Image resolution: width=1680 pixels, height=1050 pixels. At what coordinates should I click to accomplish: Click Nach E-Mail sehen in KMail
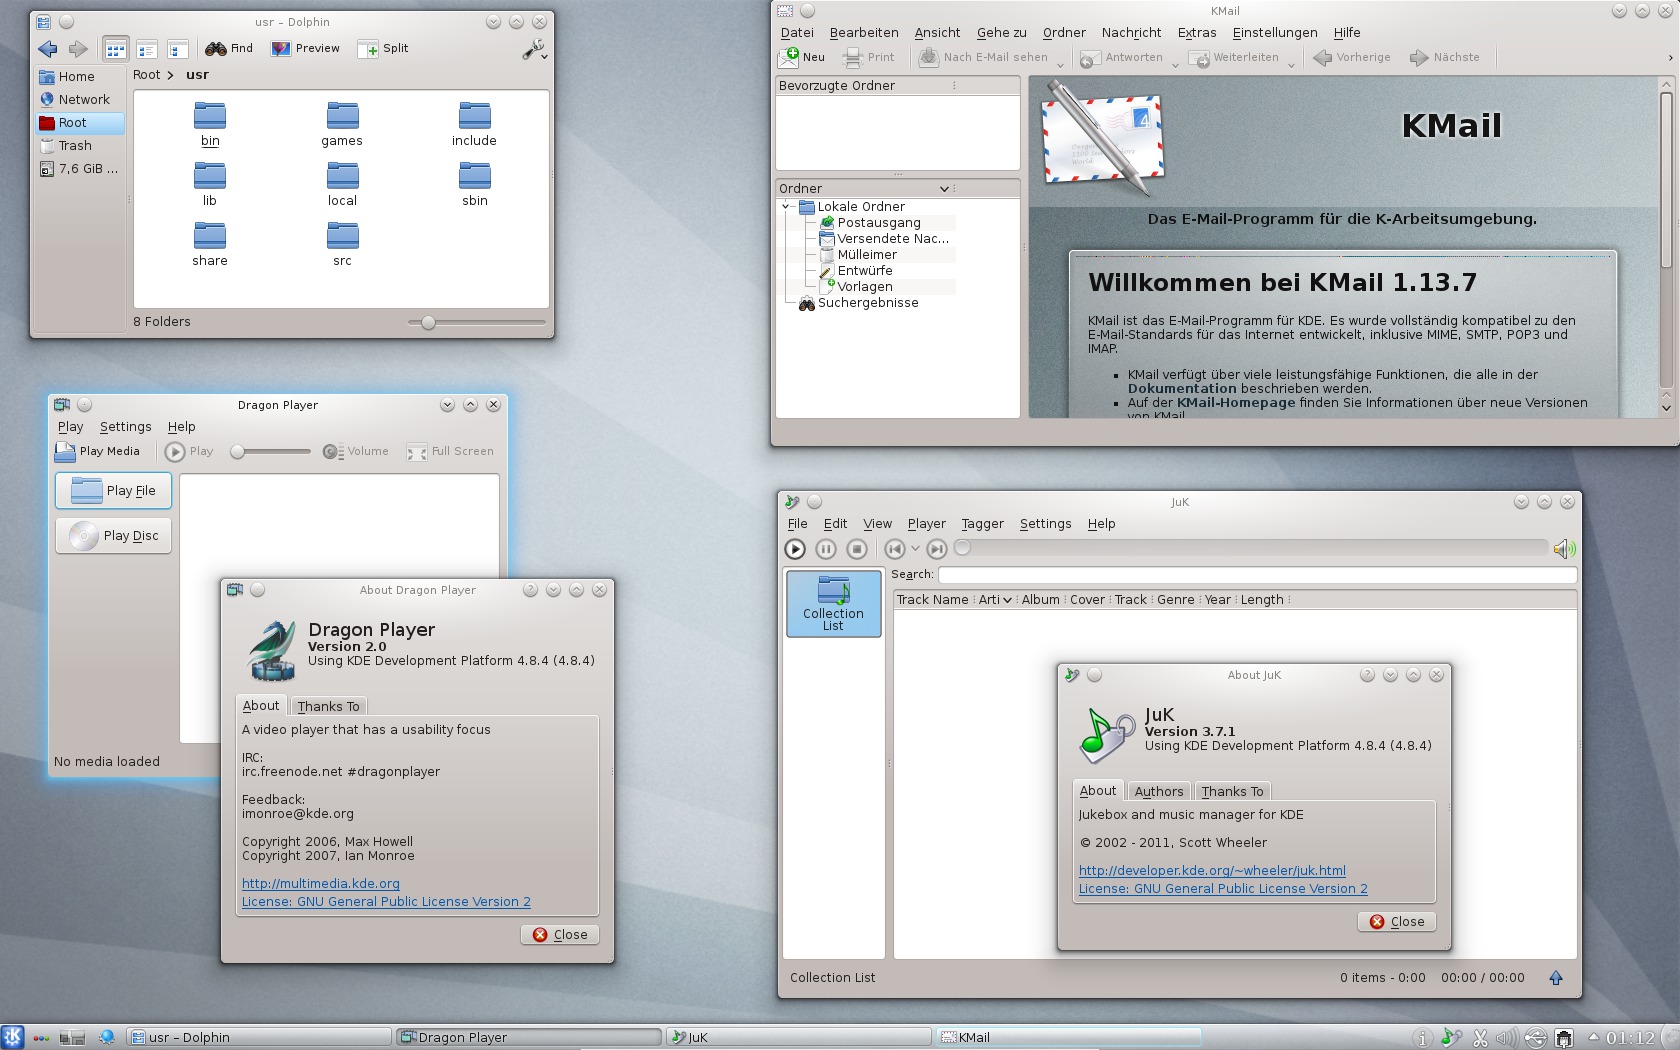(984, 58)
